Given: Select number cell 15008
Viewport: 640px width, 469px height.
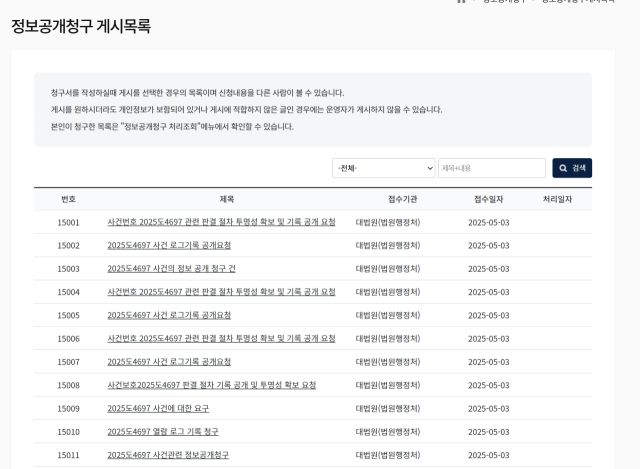Looking at the screenshot, I should tap(68, 385).
